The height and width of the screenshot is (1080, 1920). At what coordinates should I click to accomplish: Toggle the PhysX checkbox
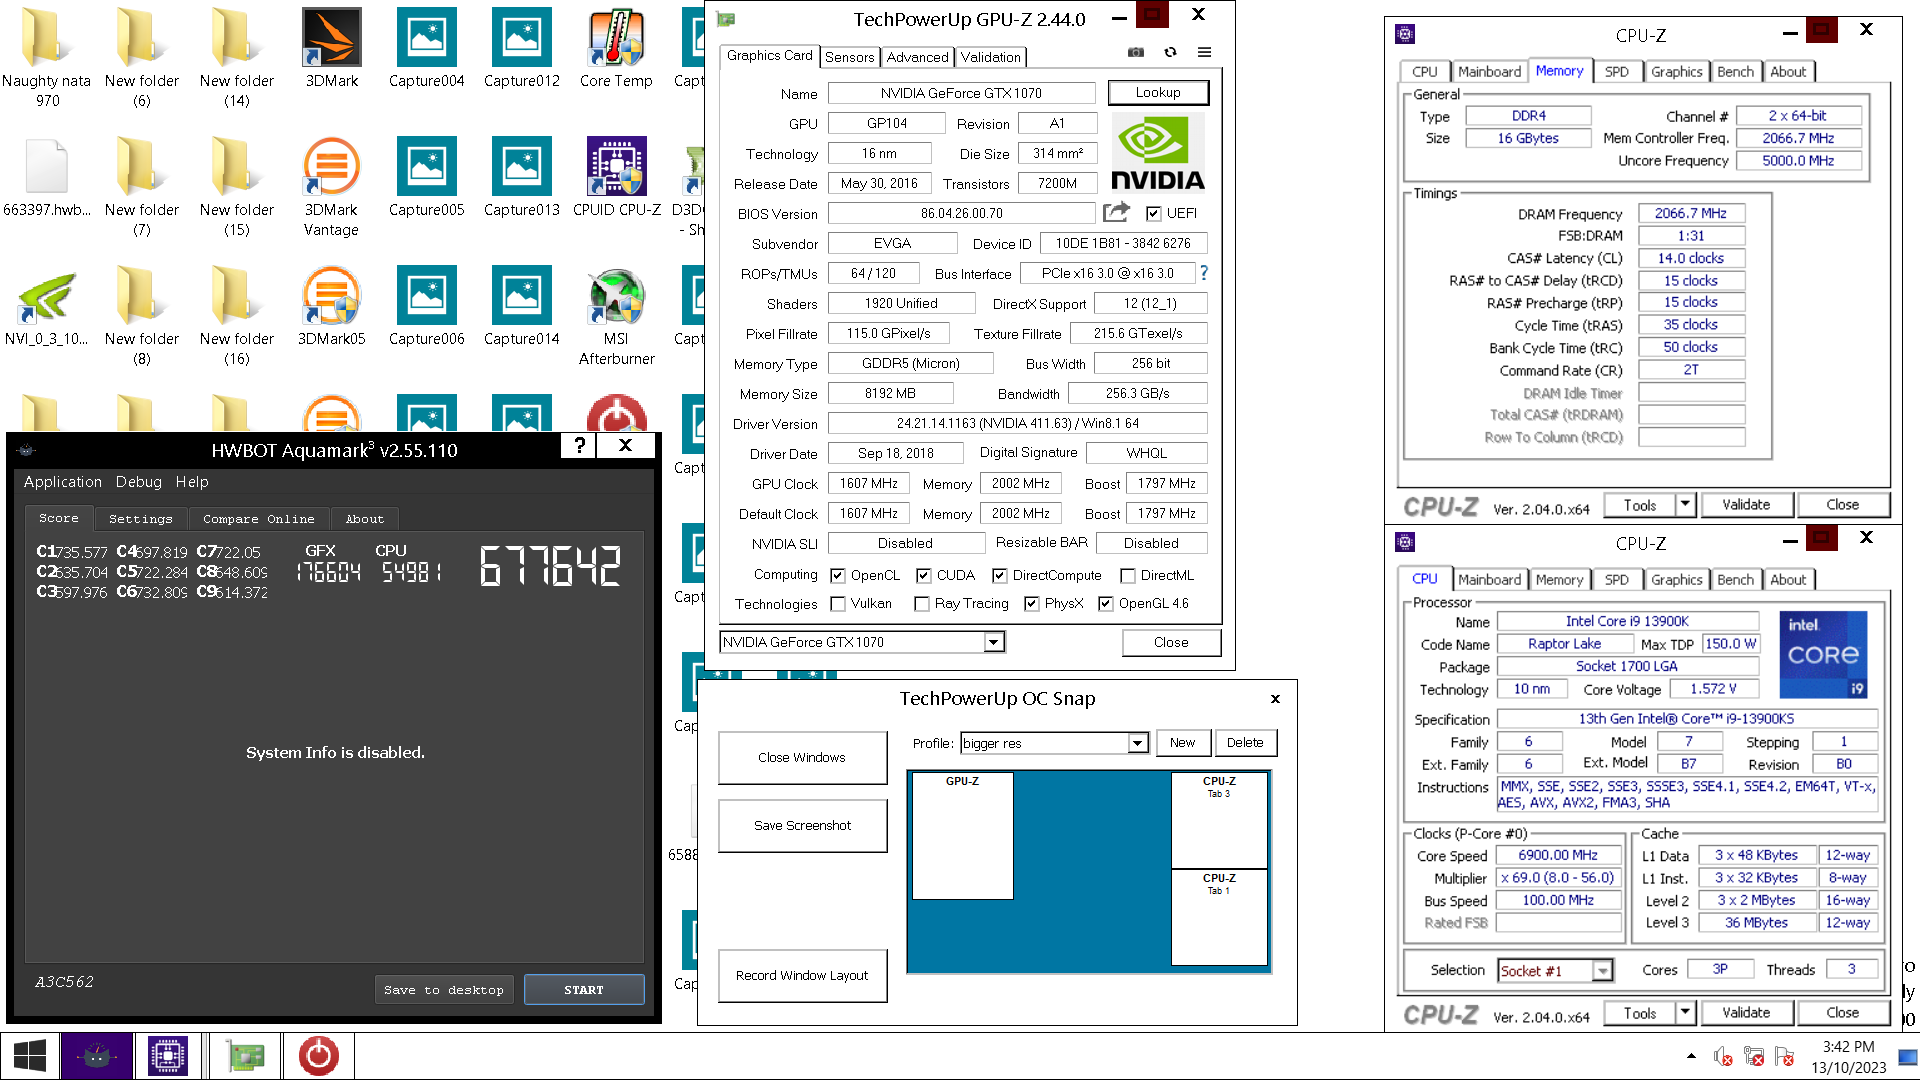click(1032, 603)
